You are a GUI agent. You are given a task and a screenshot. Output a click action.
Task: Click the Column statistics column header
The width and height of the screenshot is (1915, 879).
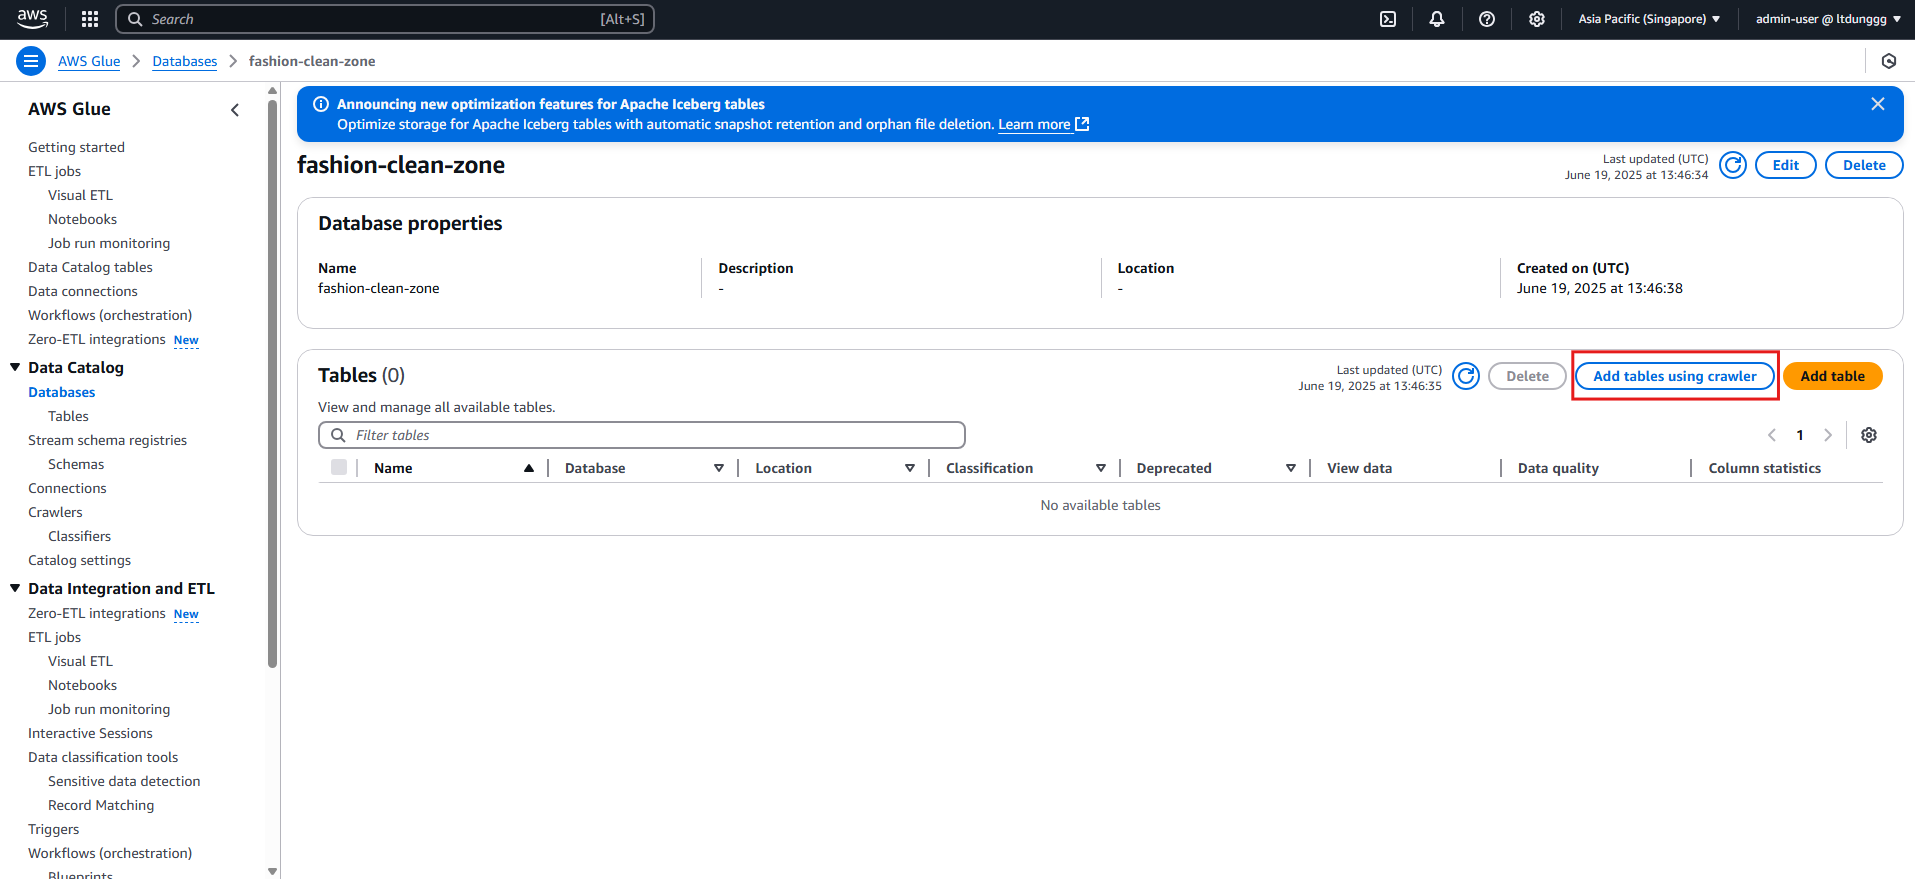click(1765, 468)
